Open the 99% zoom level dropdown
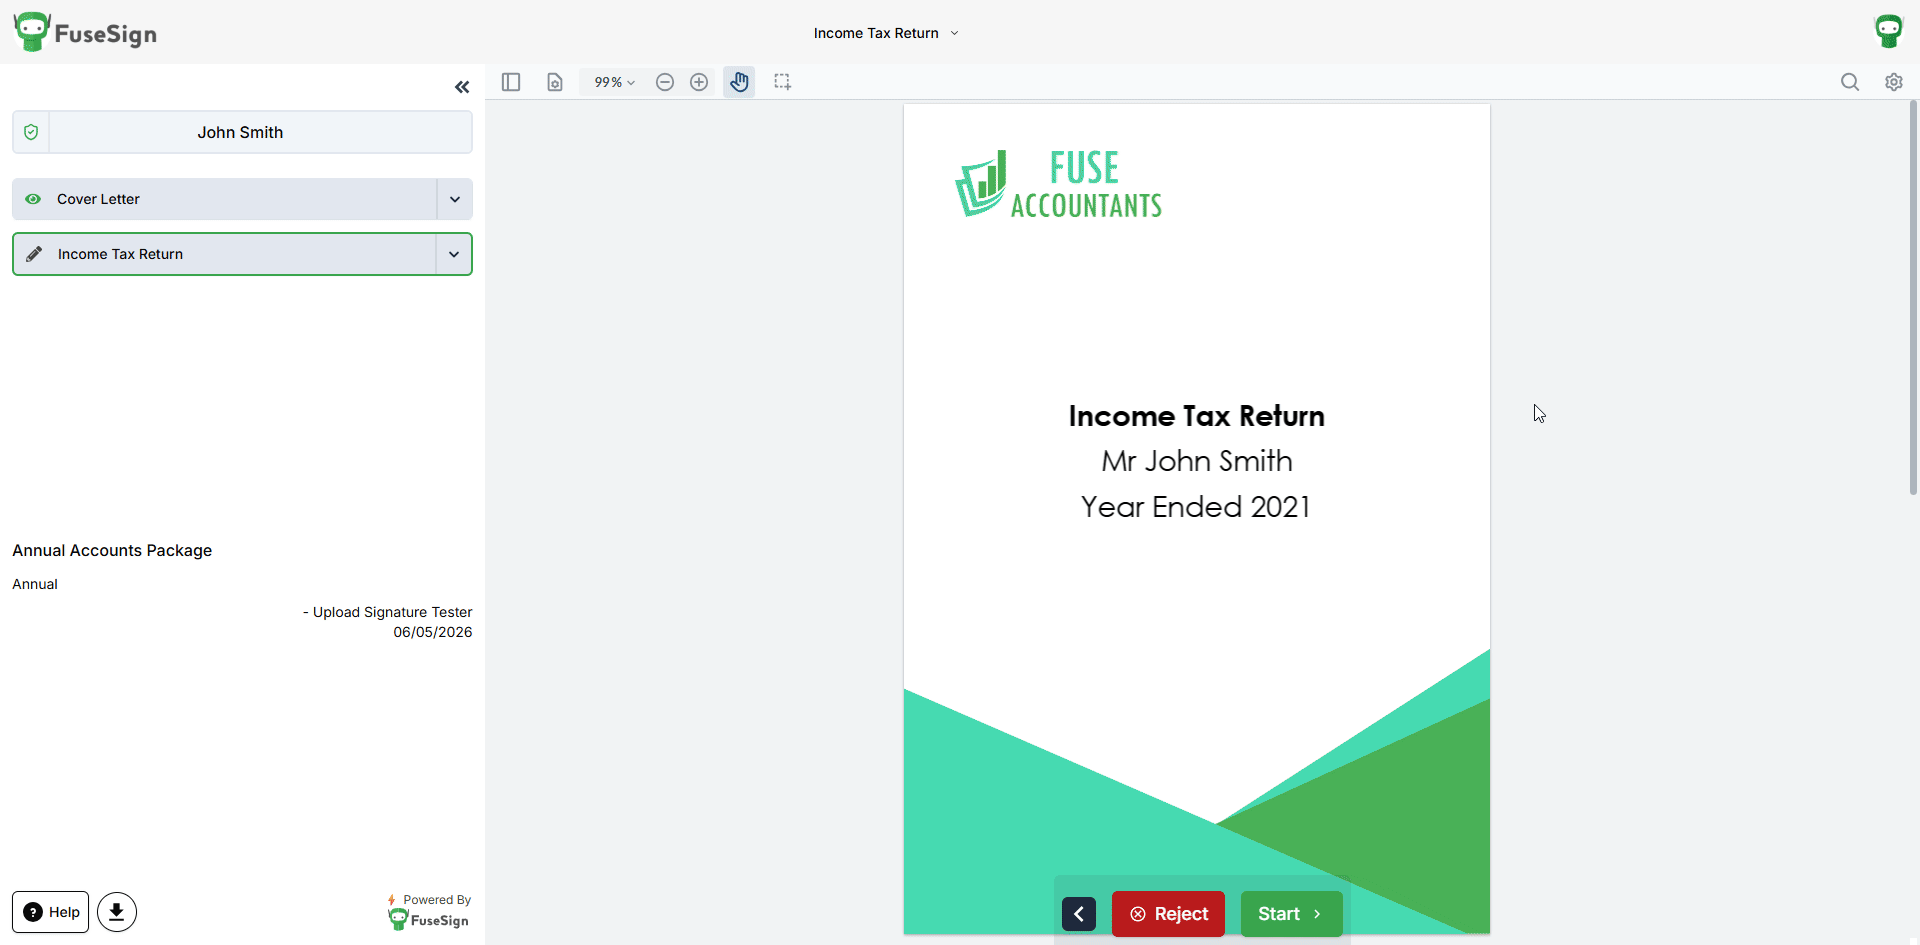1920x945 pixels. (x=614, y=82)
